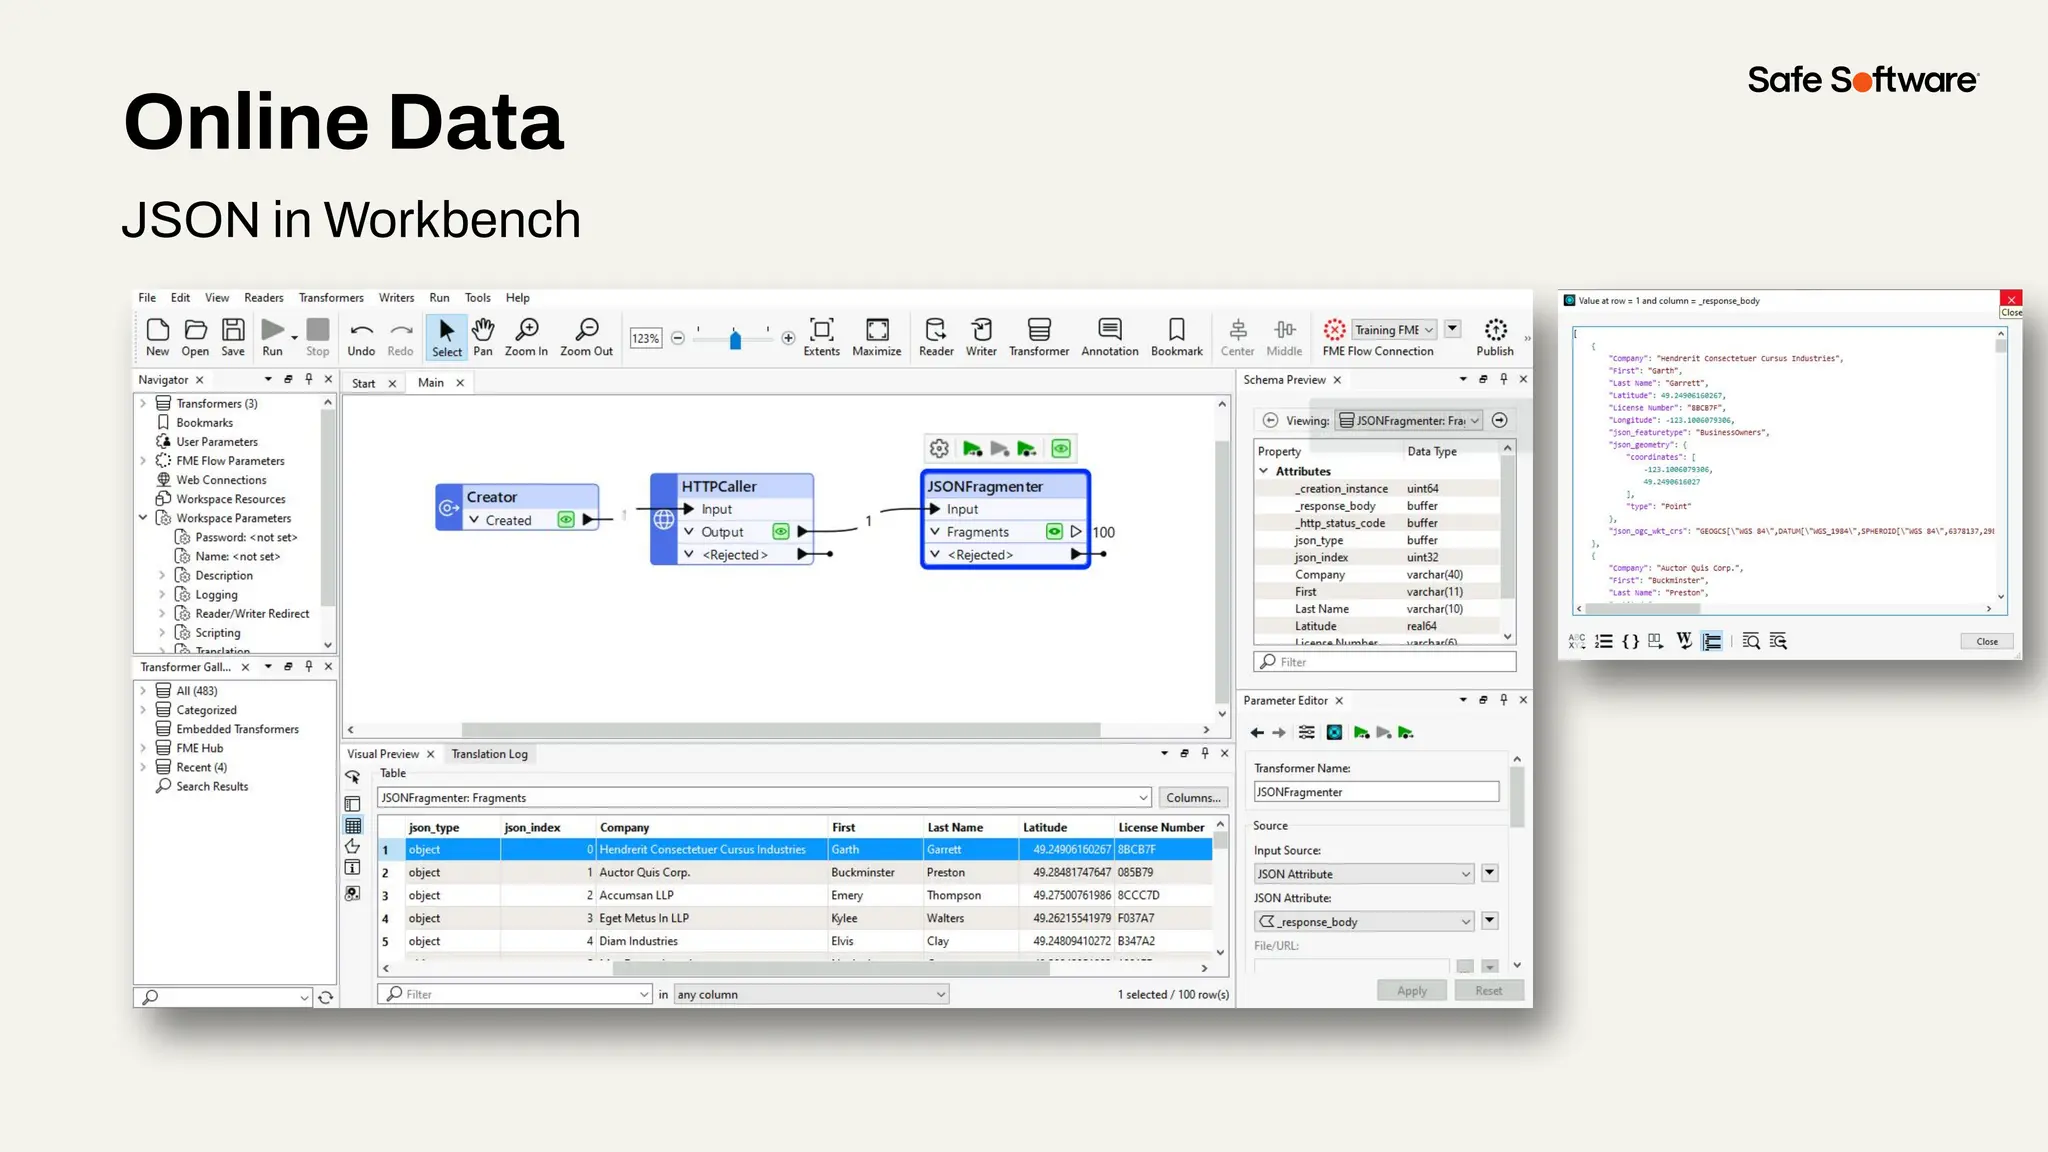Toggle the HTTPCaller Output port inspection eye
This screenshot has width=2048, height=1152.
781,532
